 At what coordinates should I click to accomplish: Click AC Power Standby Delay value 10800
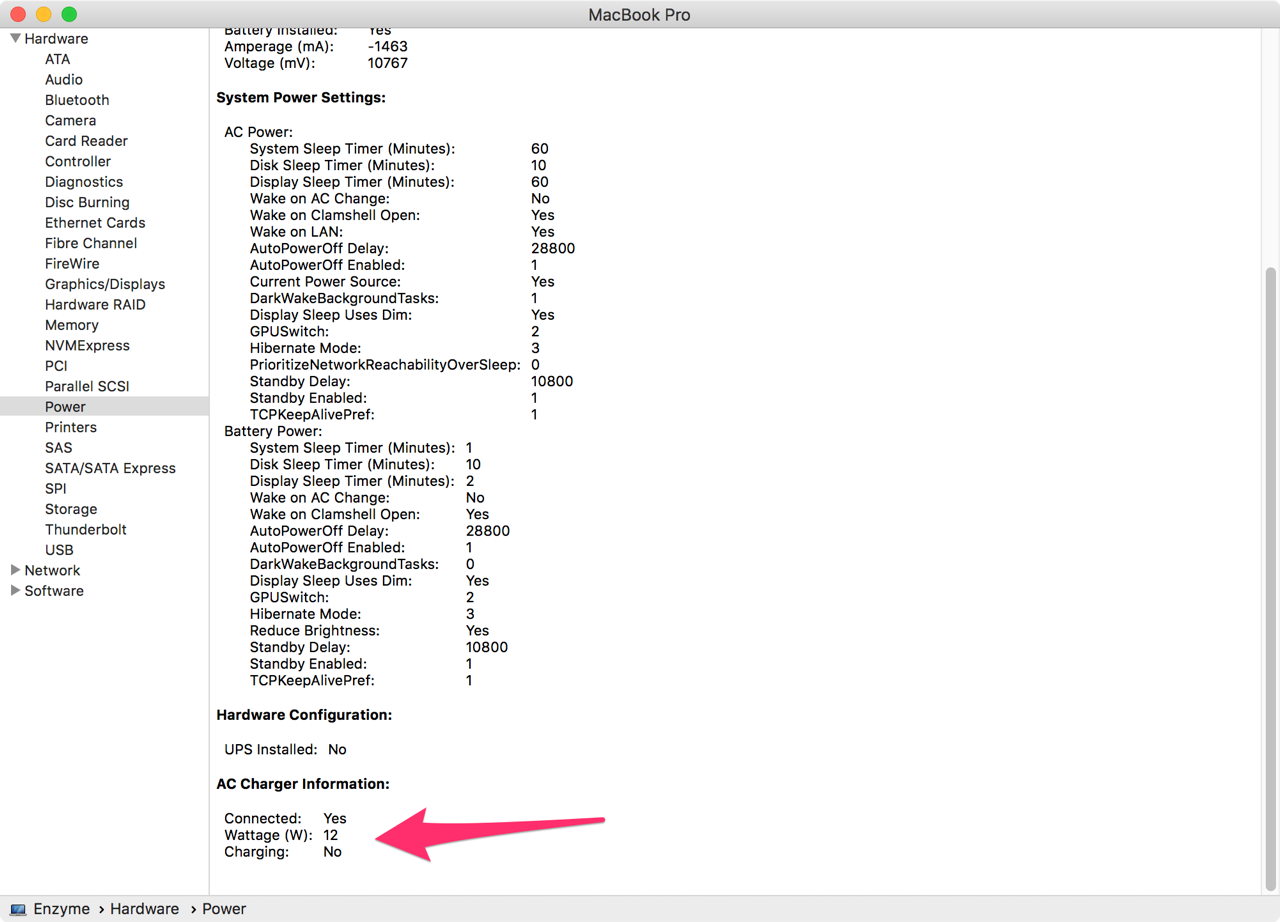pos(552,381)
